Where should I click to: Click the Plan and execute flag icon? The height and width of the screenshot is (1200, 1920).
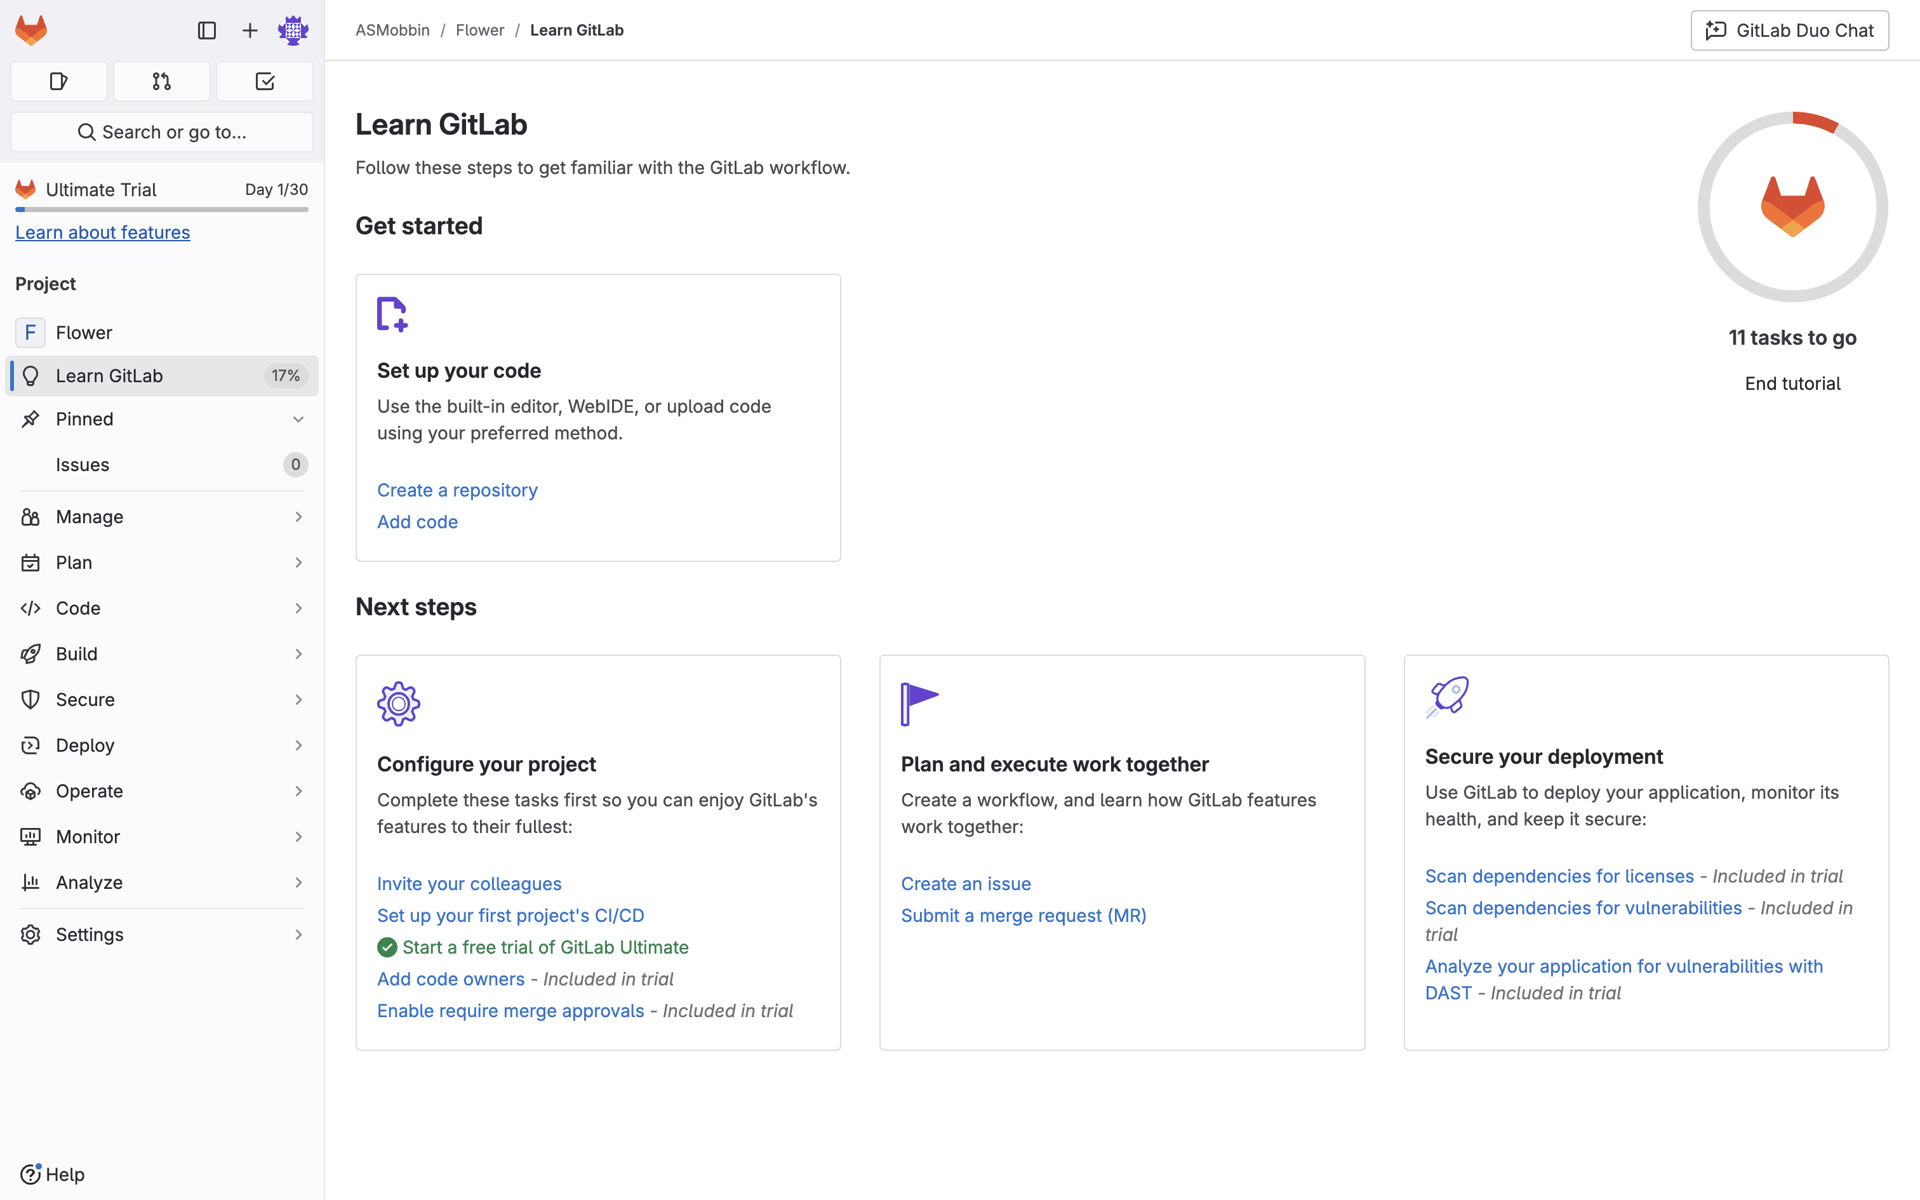click(919, 704)
